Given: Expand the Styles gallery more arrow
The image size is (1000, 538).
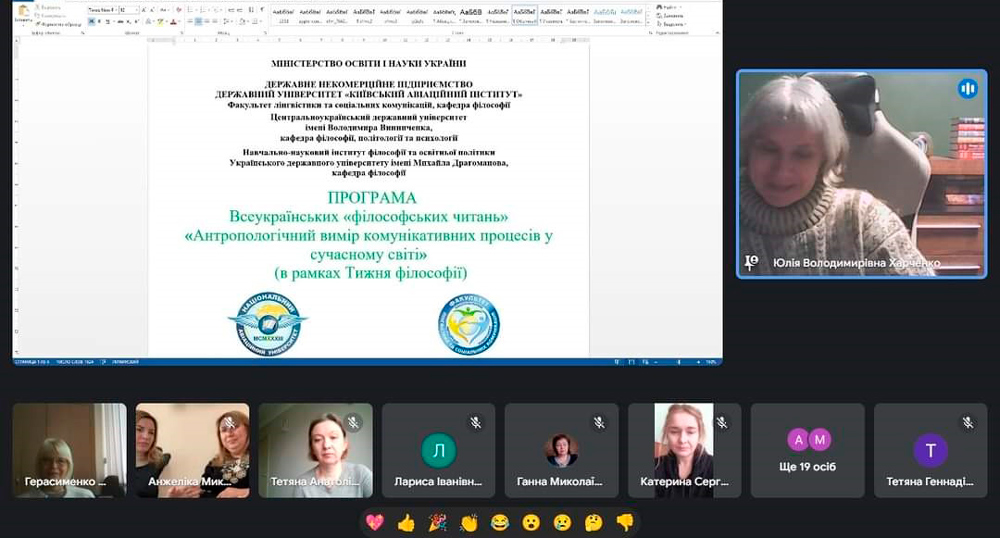Looking at the screenshot, I should pyautogui.click(x=649, y=22).
